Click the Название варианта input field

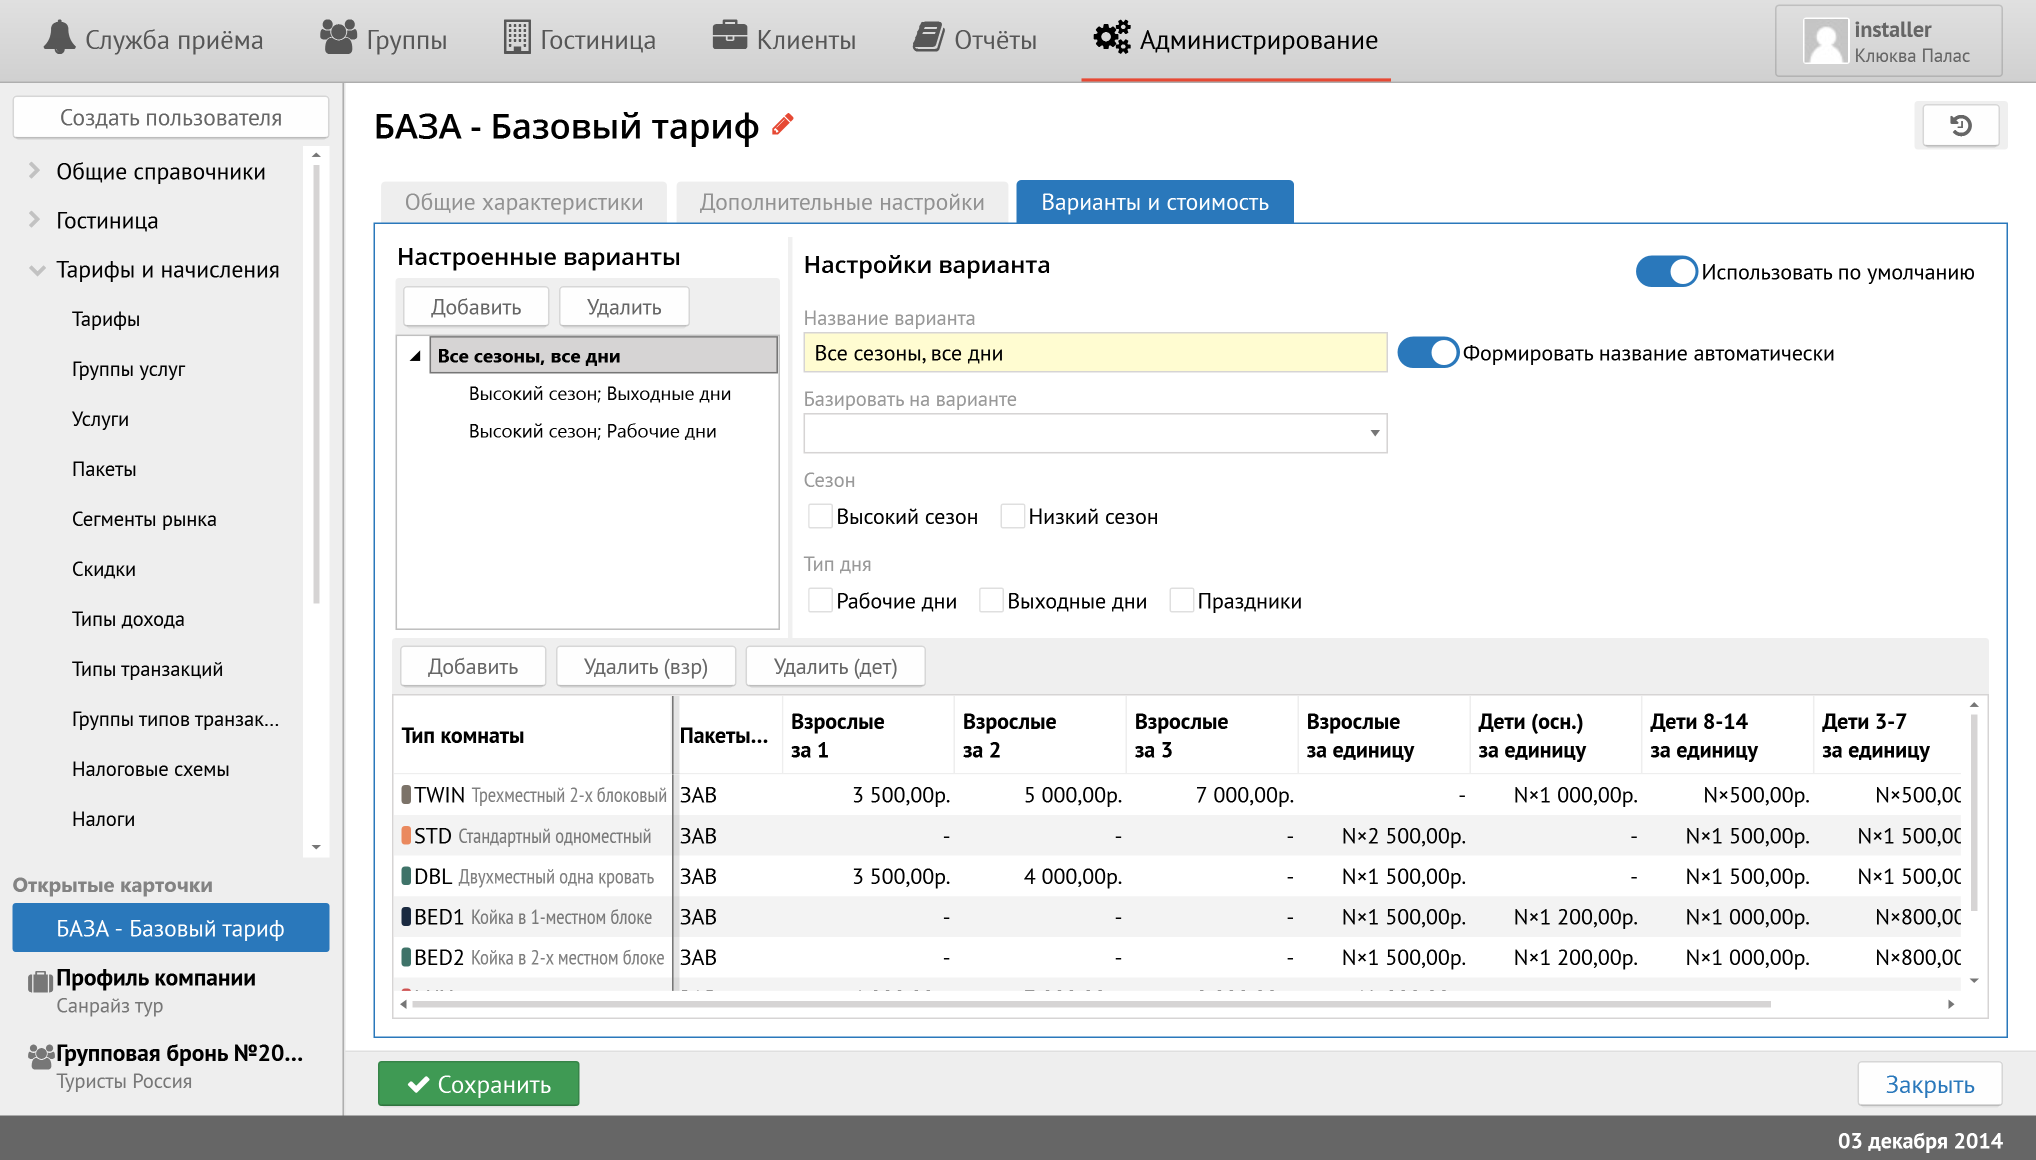pos(1094,353)
